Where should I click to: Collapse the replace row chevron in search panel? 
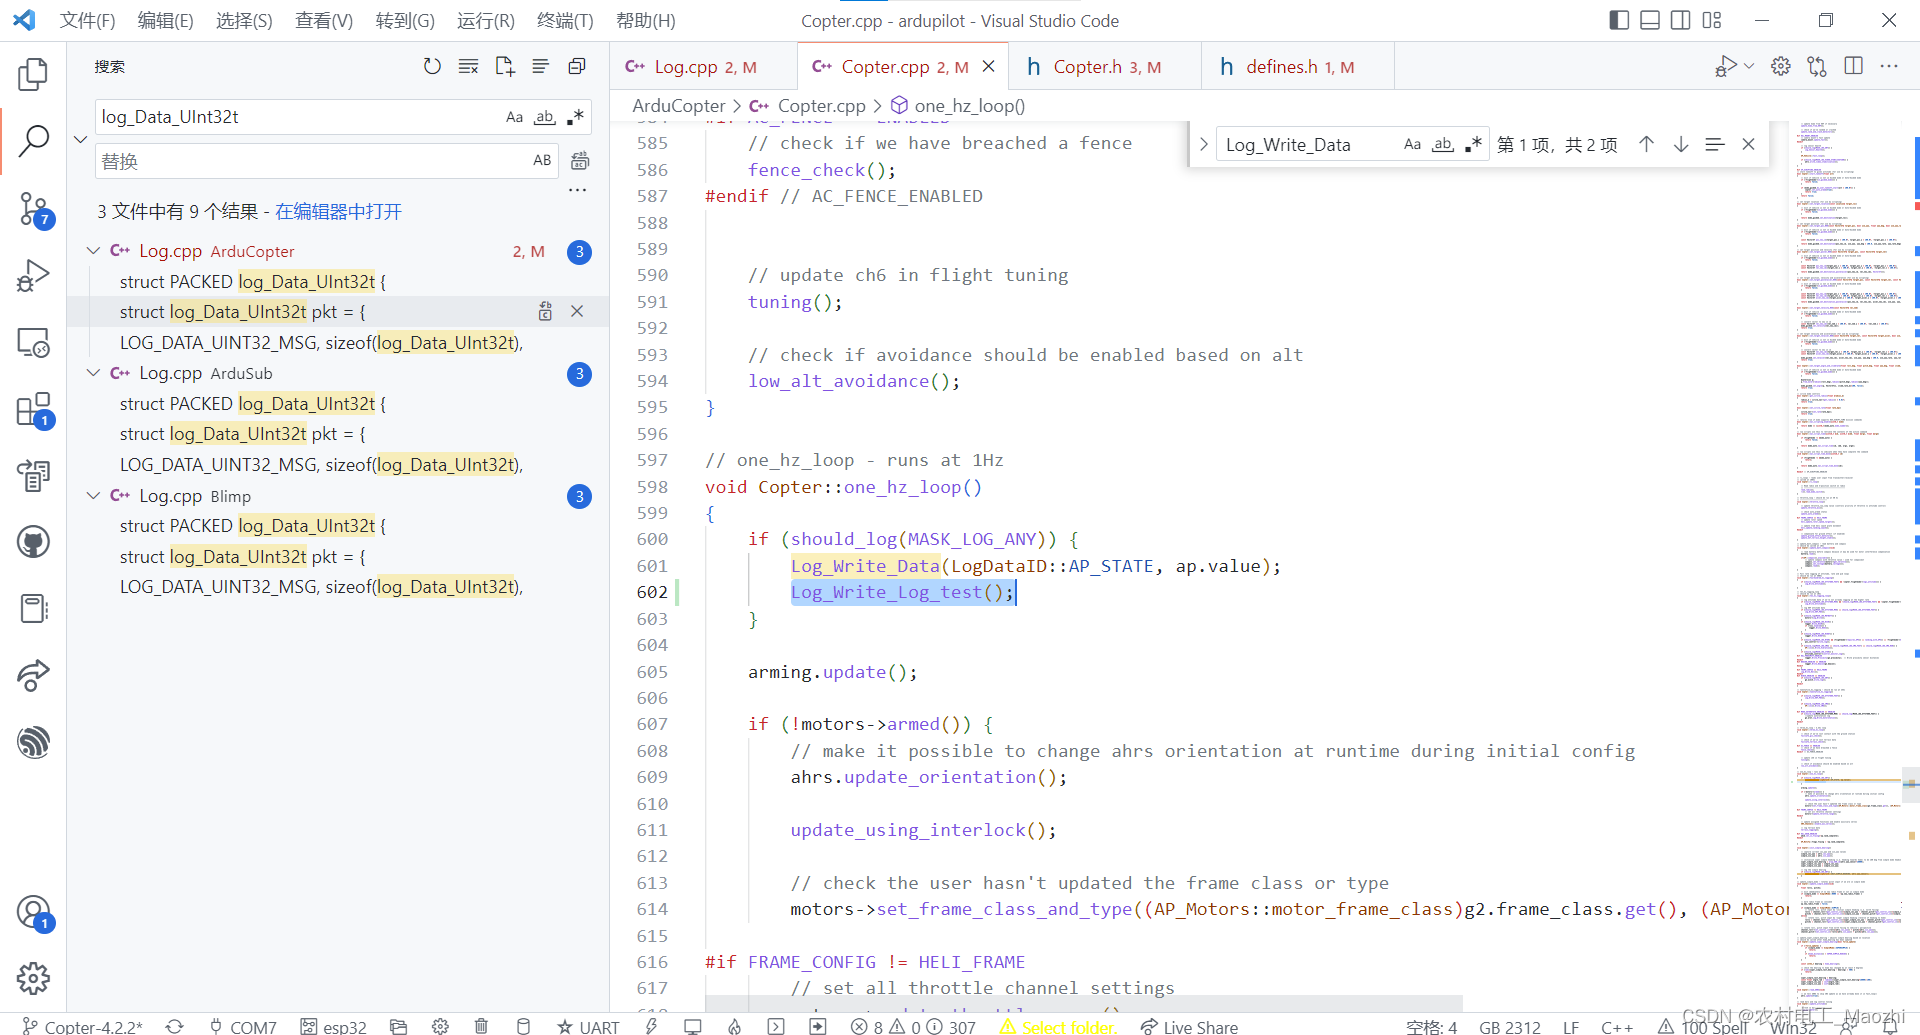[x=81, y=139]
